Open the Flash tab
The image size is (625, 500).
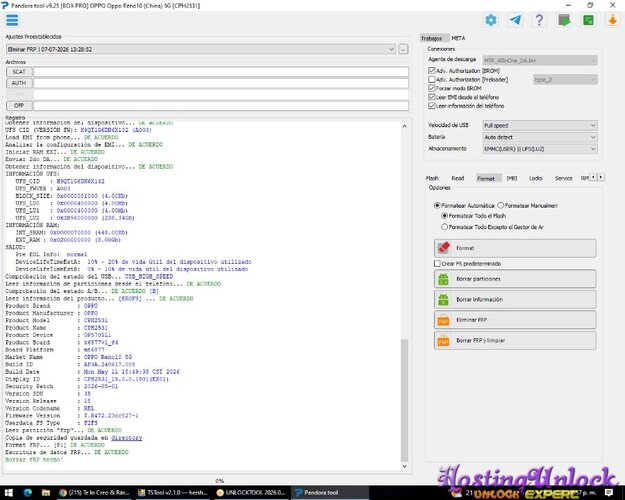[x=432, y=178]
